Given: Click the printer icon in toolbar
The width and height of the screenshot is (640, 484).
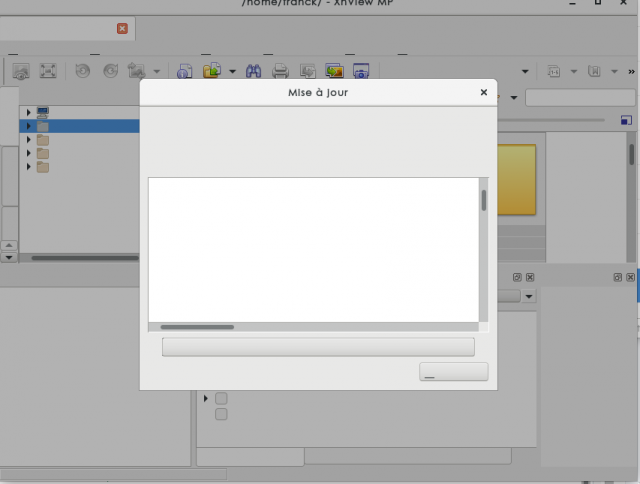Looking at the screenshot, I should [280, 71].
